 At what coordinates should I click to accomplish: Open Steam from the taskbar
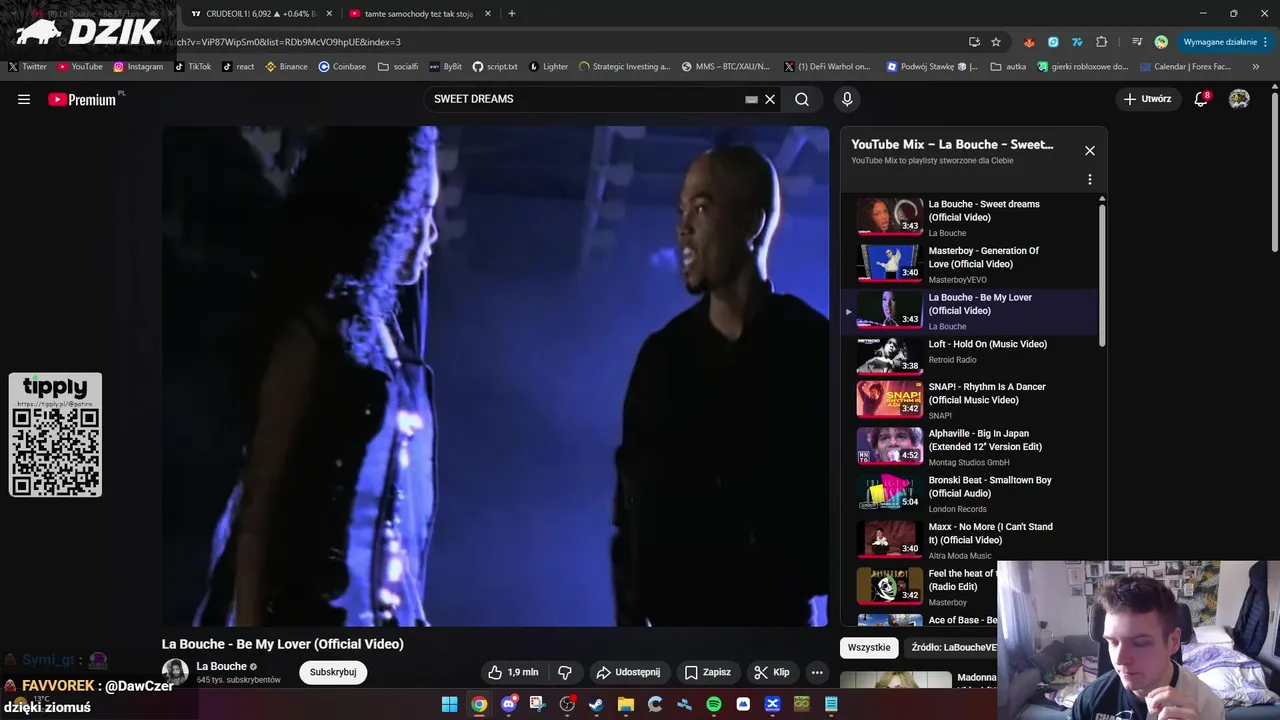[596, 705]
